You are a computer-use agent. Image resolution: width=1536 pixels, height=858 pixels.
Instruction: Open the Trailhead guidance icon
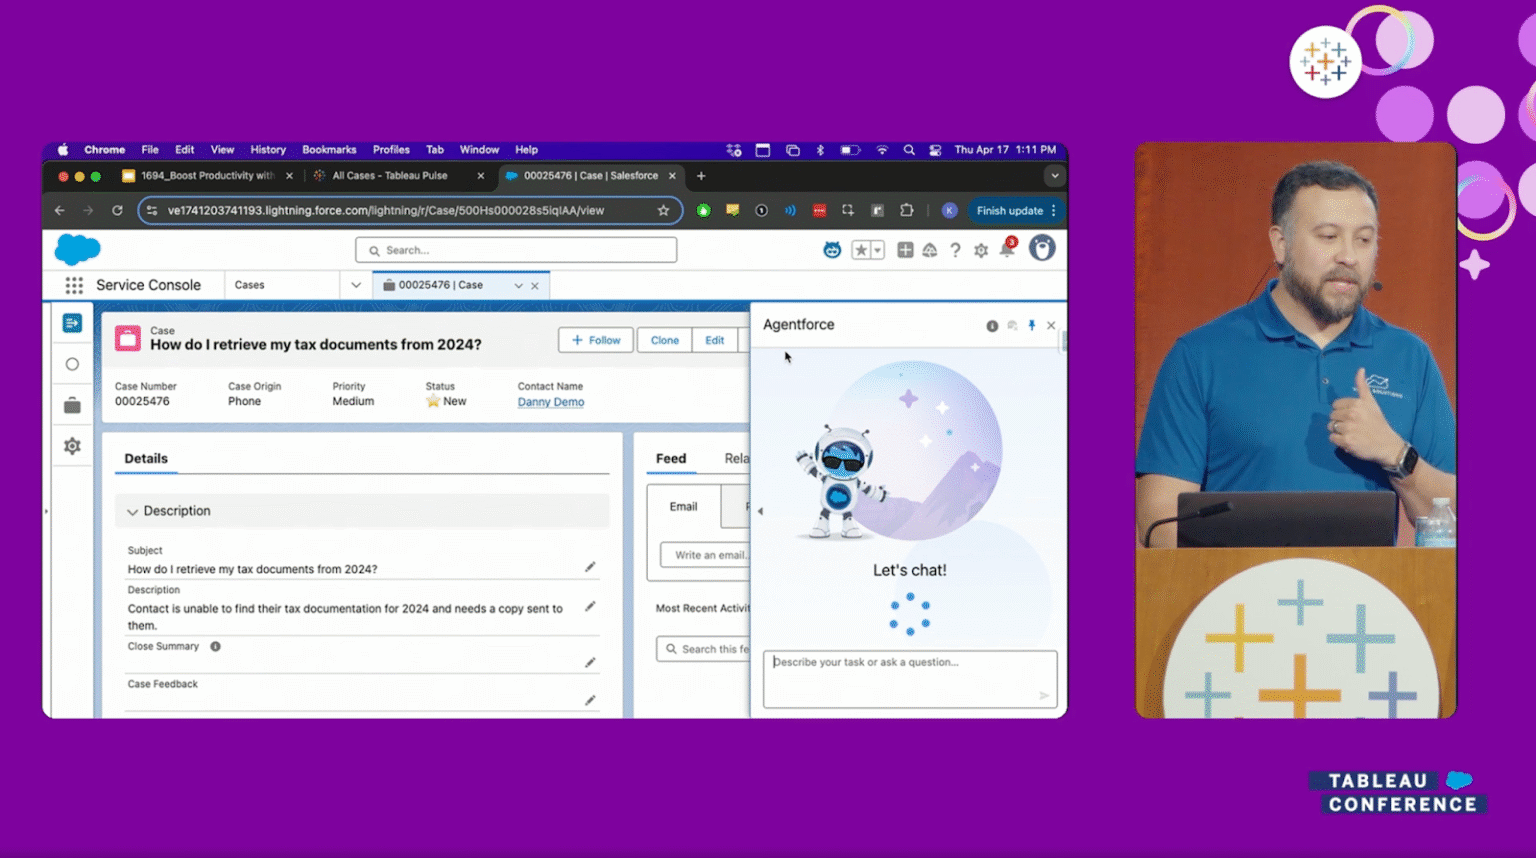pos(929,250)
